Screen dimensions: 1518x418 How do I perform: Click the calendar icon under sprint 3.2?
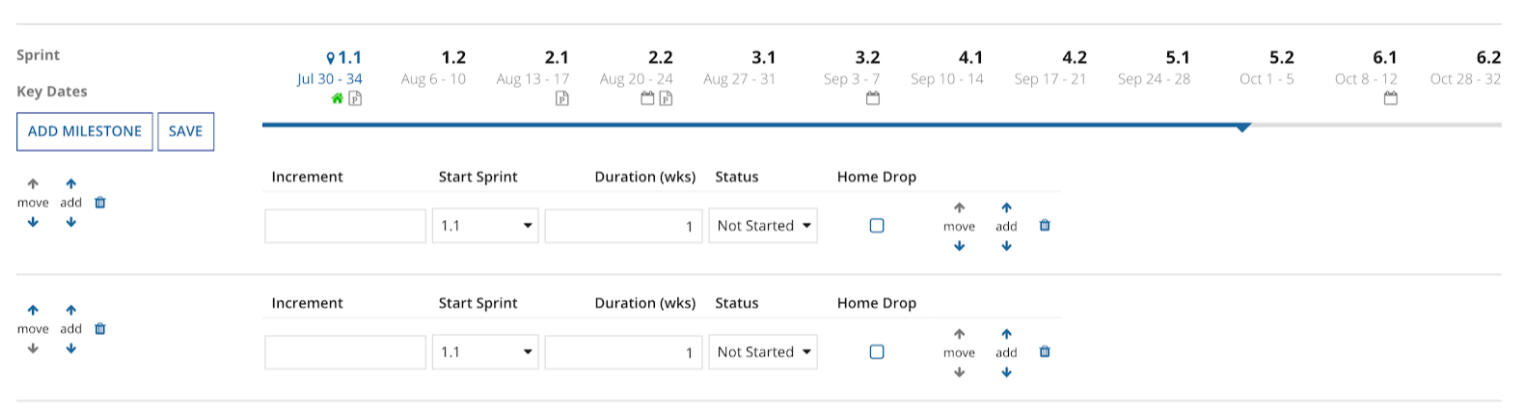tap(872, 98)
